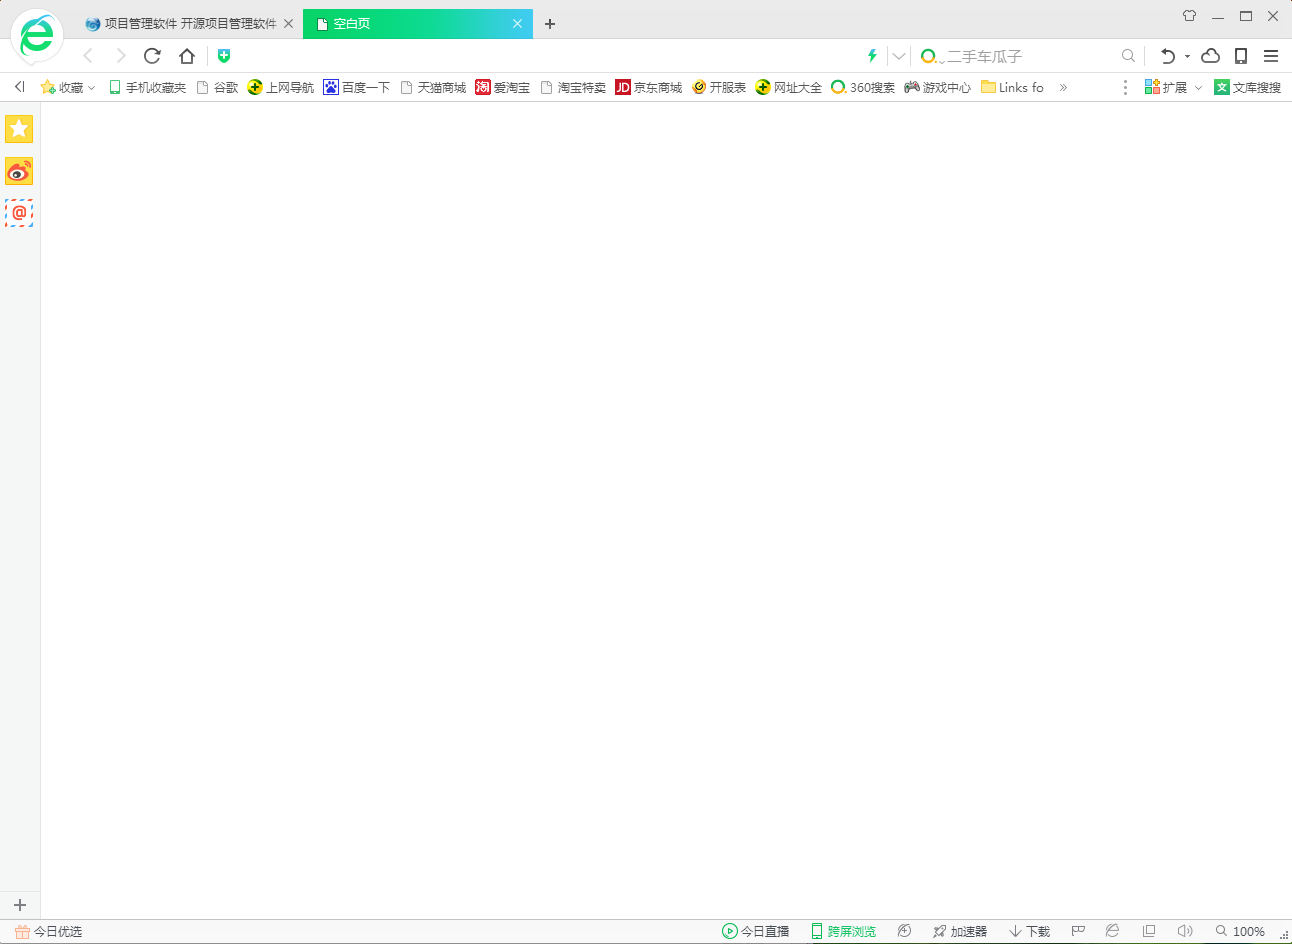Open the 加速器 accelerator
Image resolution: width=1292 pixels, height=944 pixels.
tap(960, 931)
